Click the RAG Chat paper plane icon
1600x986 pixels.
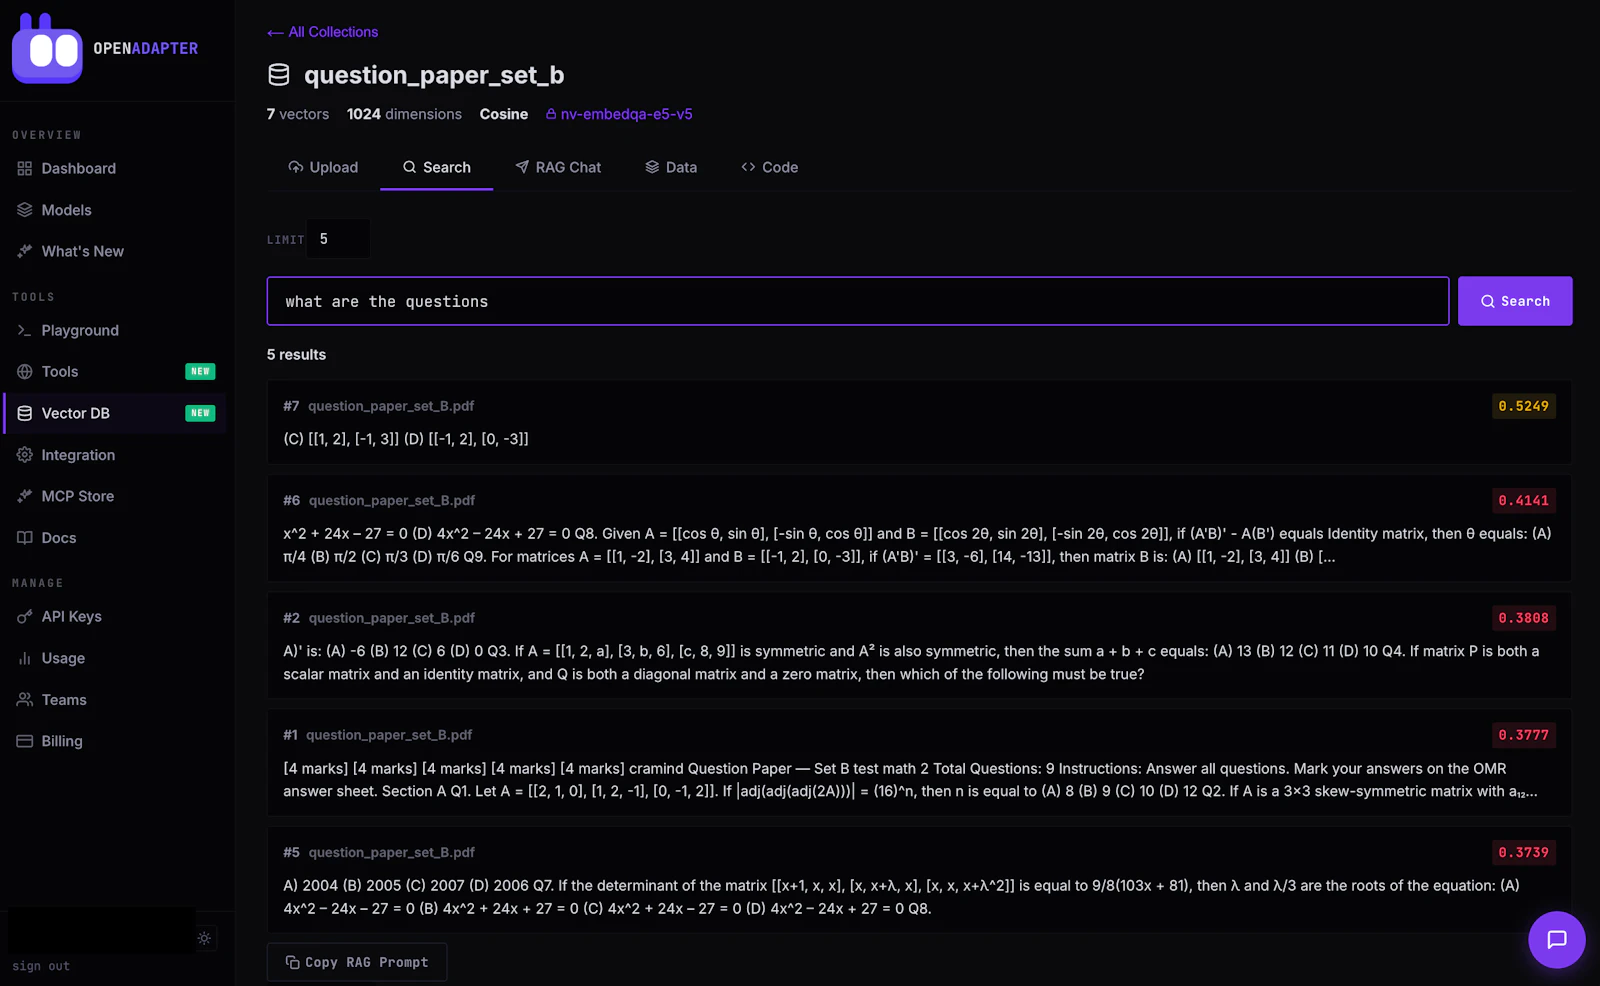click(x=522, y=167)
